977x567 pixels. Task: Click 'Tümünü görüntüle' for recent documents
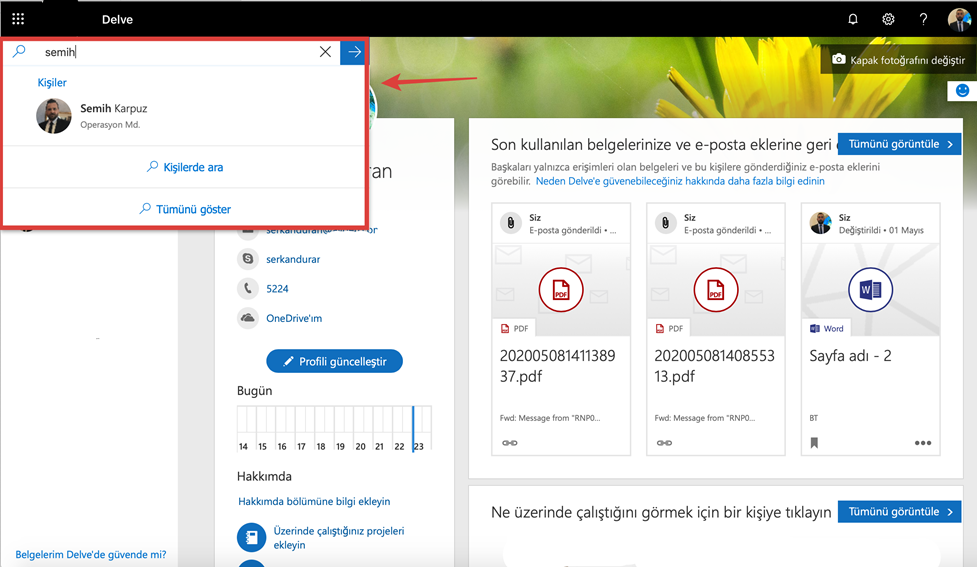pyautogui.click(x=899, y=144)
